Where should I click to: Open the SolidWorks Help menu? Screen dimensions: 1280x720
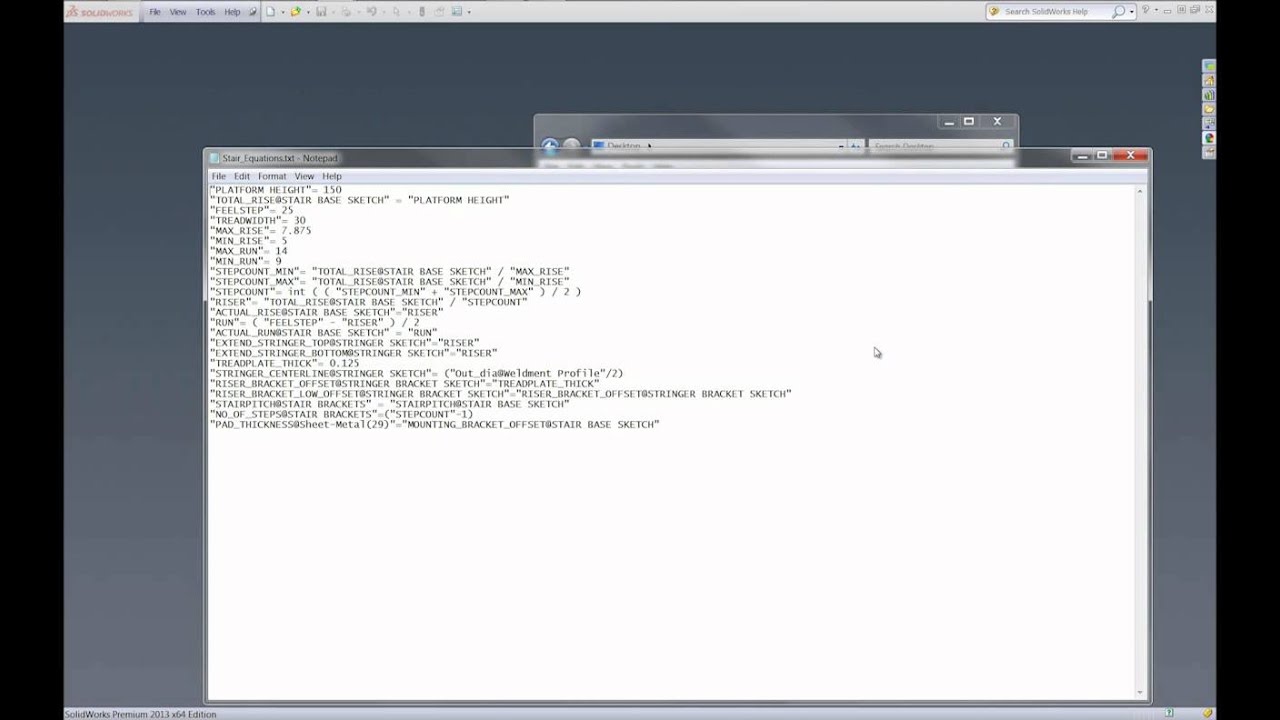pyautogui.click(x=232, y=12)
